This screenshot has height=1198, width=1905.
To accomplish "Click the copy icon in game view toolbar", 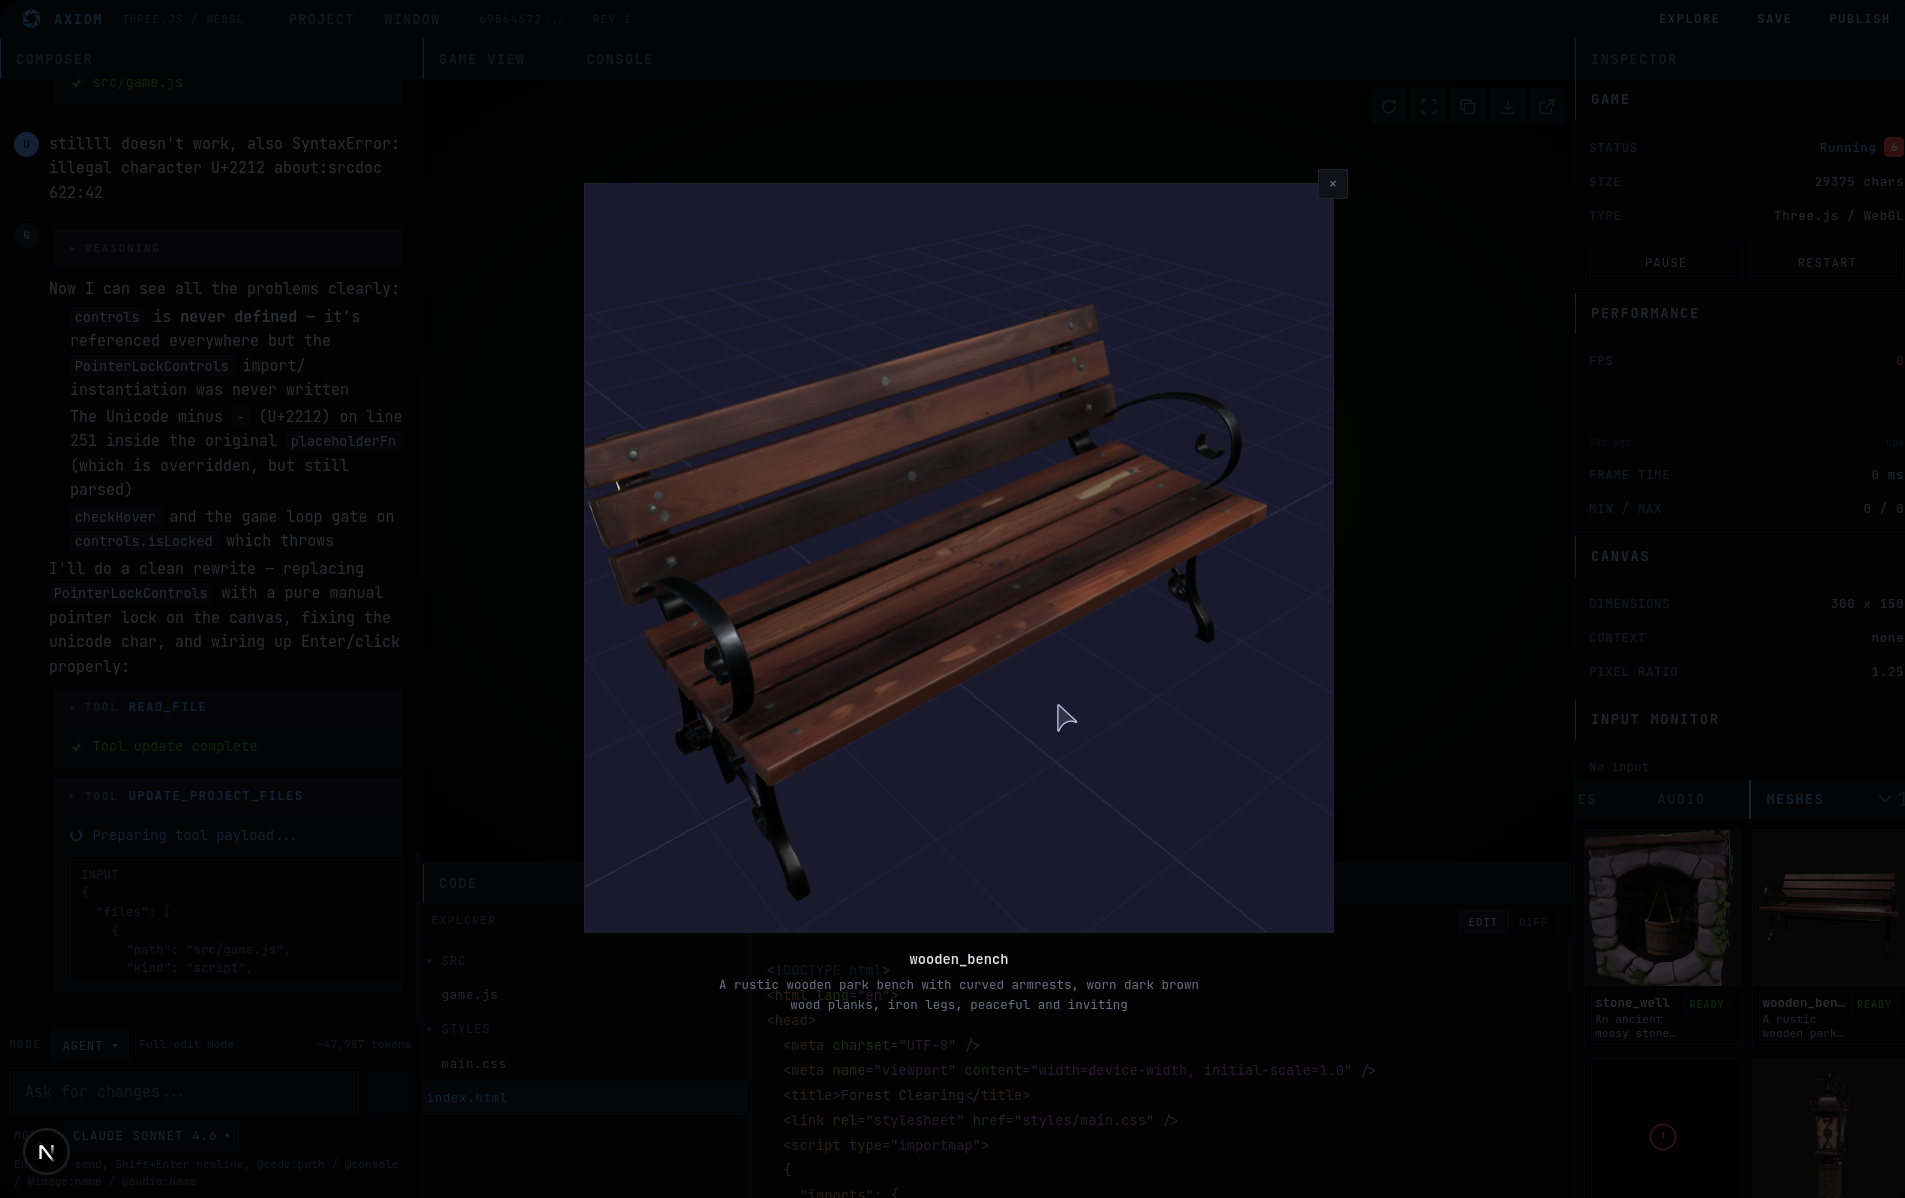I will tap(1467, 107).
